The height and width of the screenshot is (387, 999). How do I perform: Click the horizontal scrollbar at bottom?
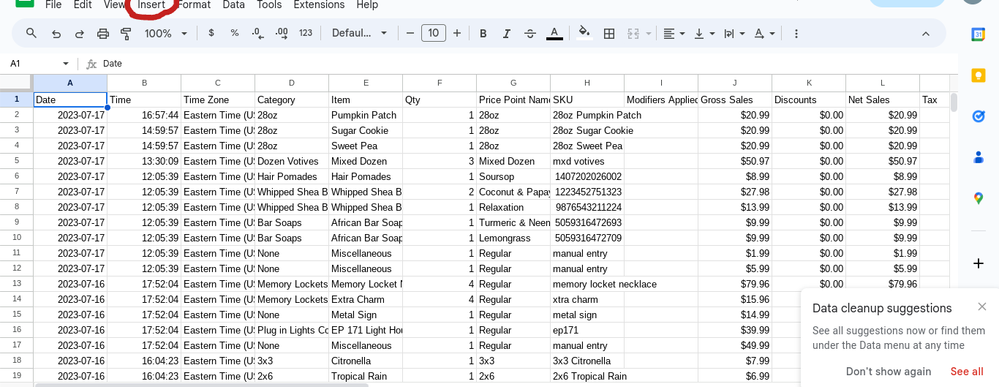click(202, 384)
